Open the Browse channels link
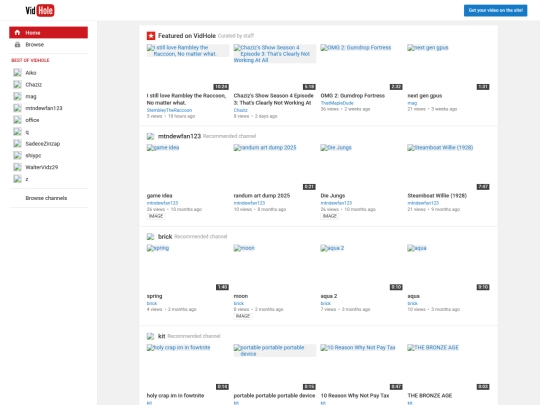Screen dimensions: 540x405 coord(46,198)
